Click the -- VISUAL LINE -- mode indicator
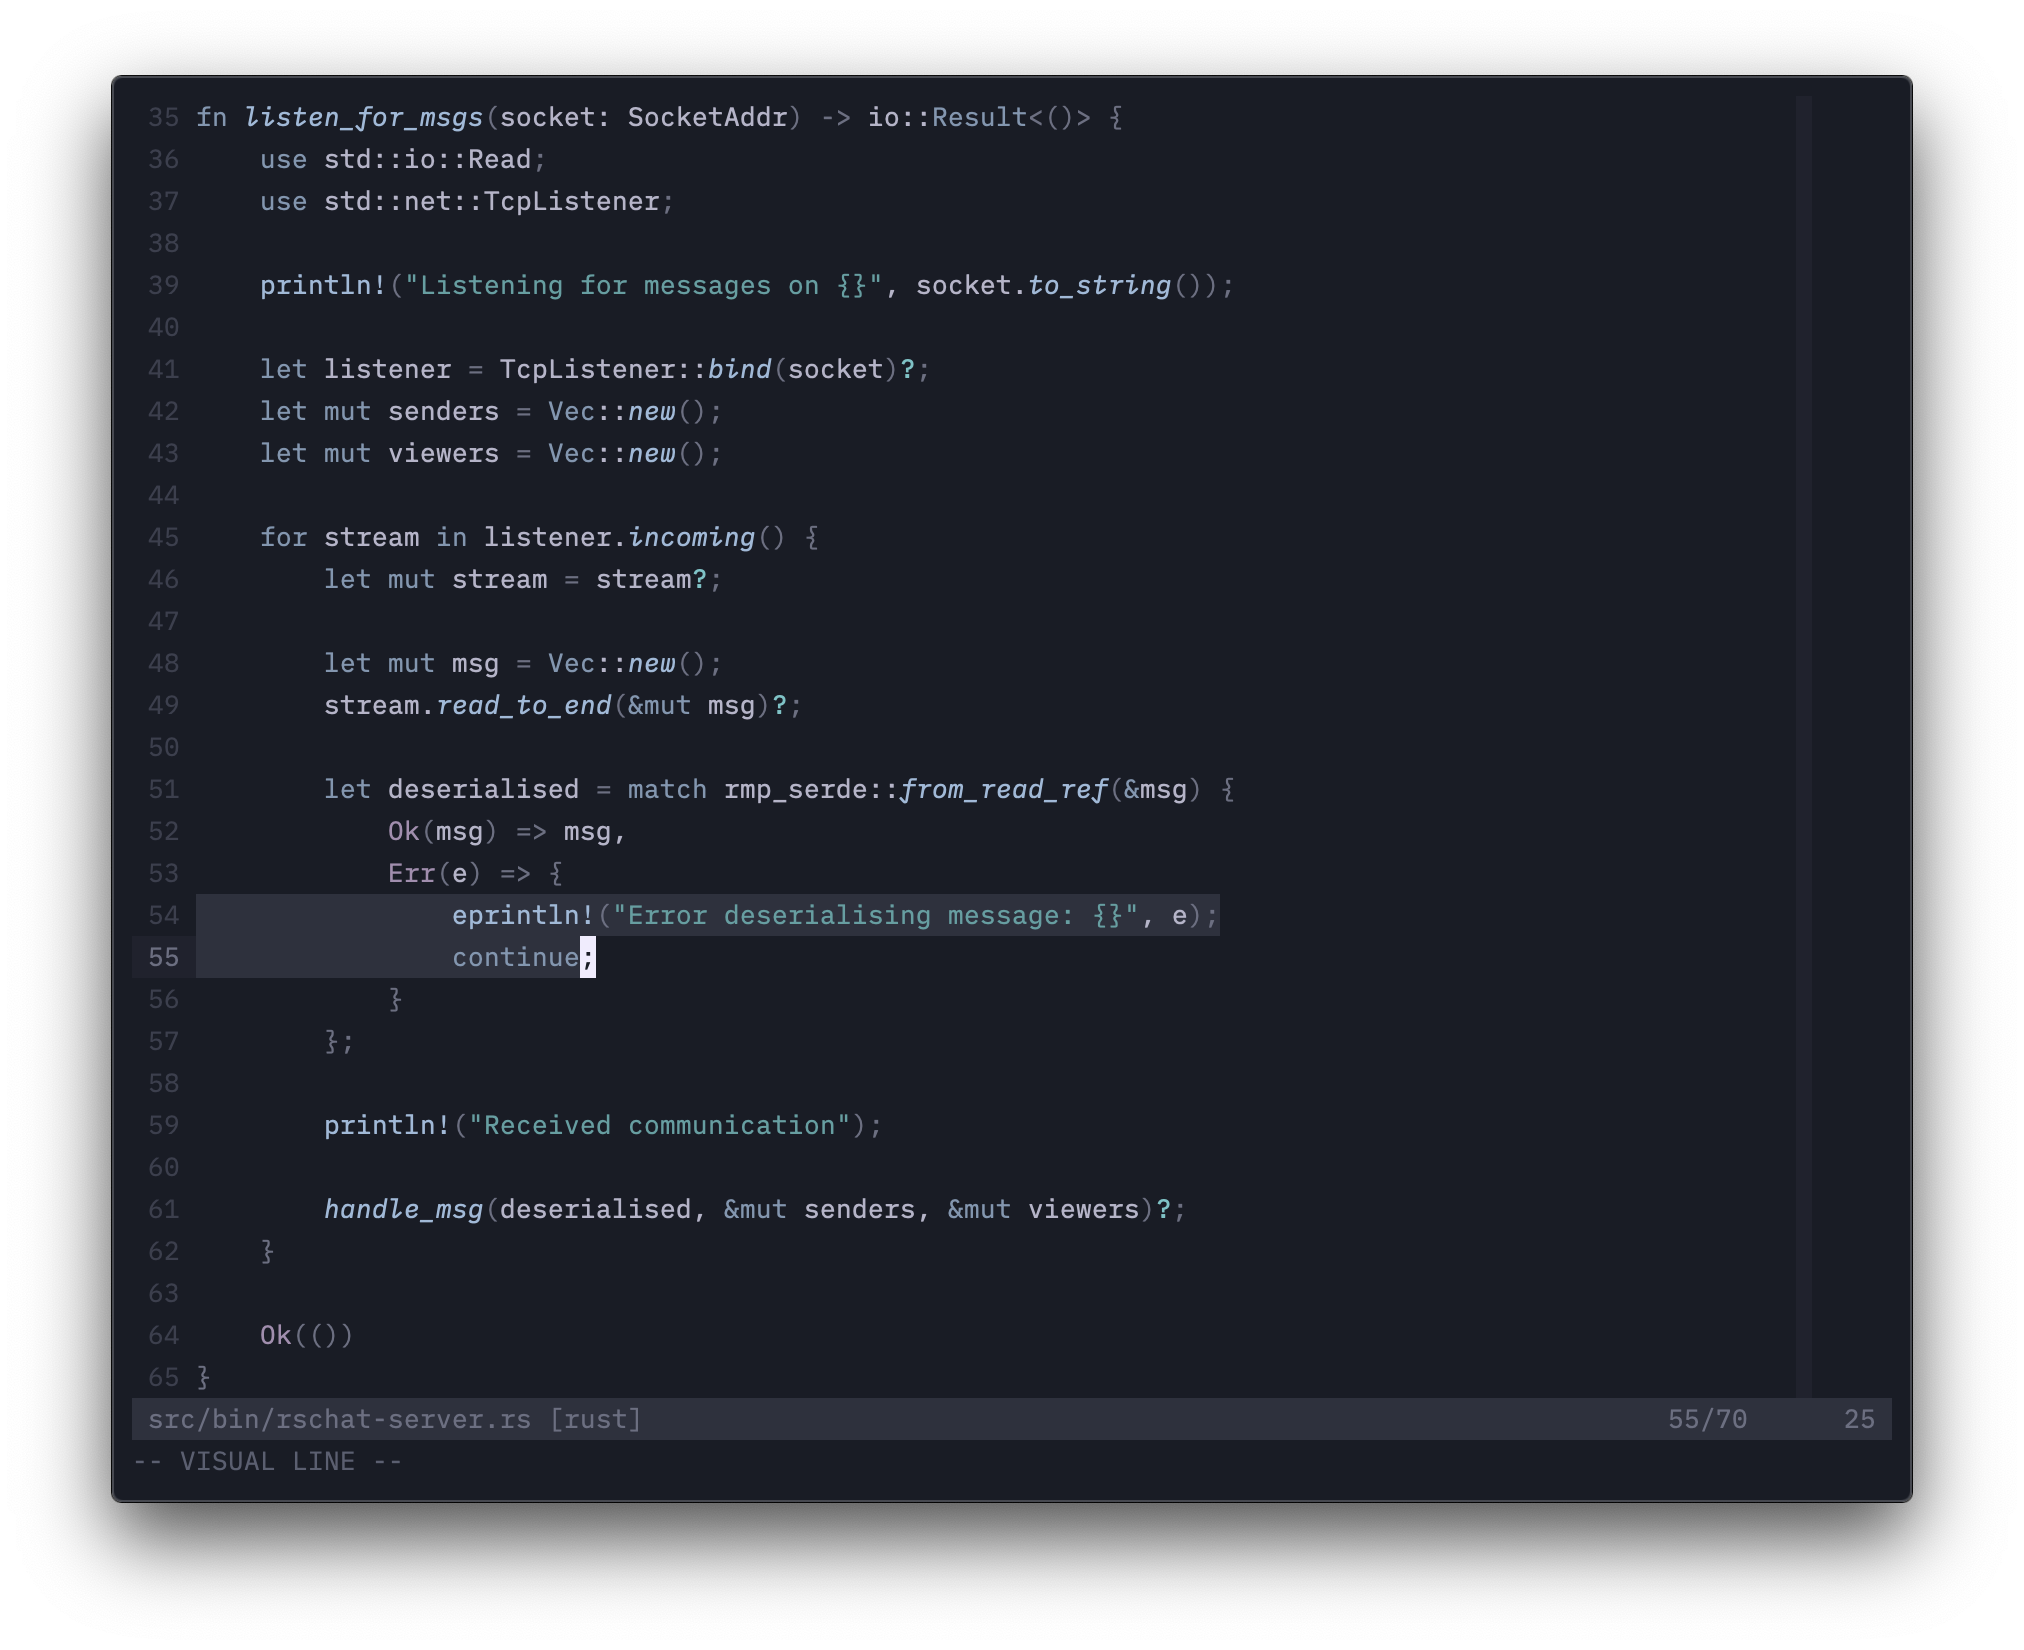 267,1462
